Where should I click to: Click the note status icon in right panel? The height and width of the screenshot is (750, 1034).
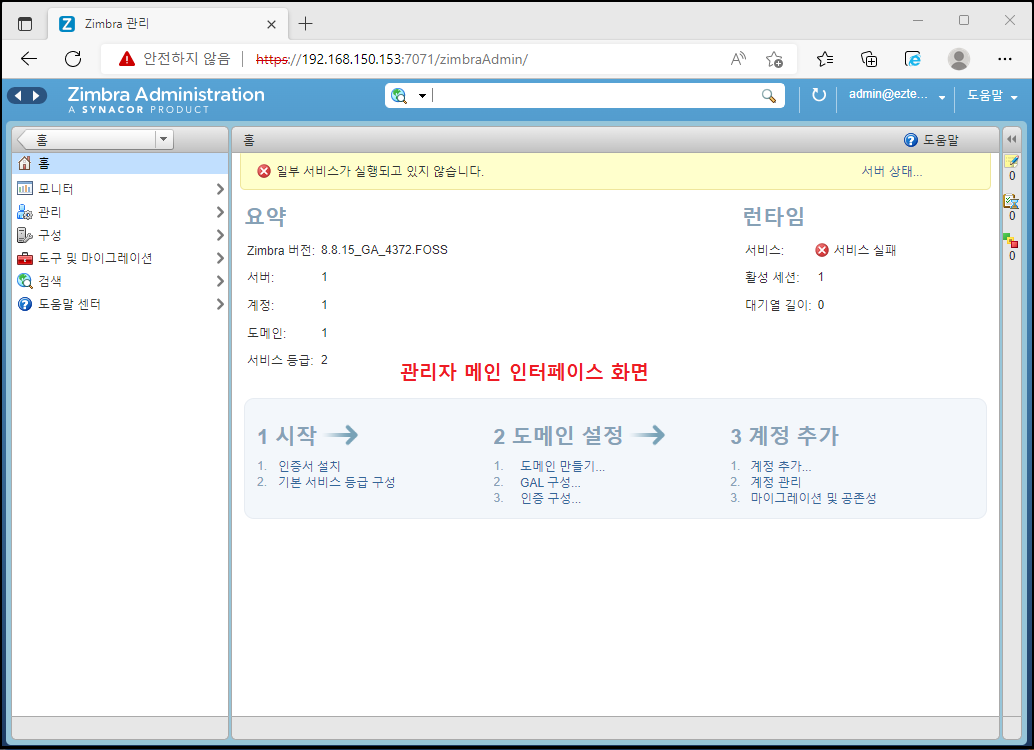pos(1012,162)
